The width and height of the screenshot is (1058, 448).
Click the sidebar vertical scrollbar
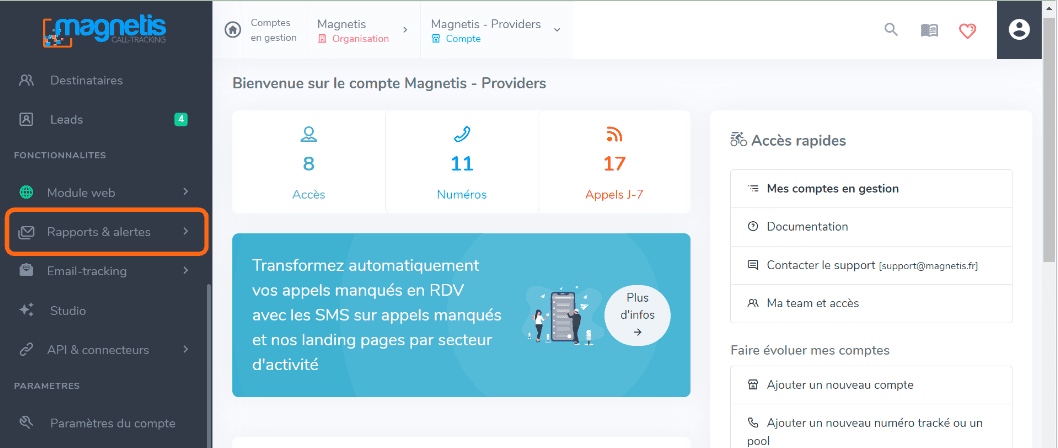(x=208, y=364)
